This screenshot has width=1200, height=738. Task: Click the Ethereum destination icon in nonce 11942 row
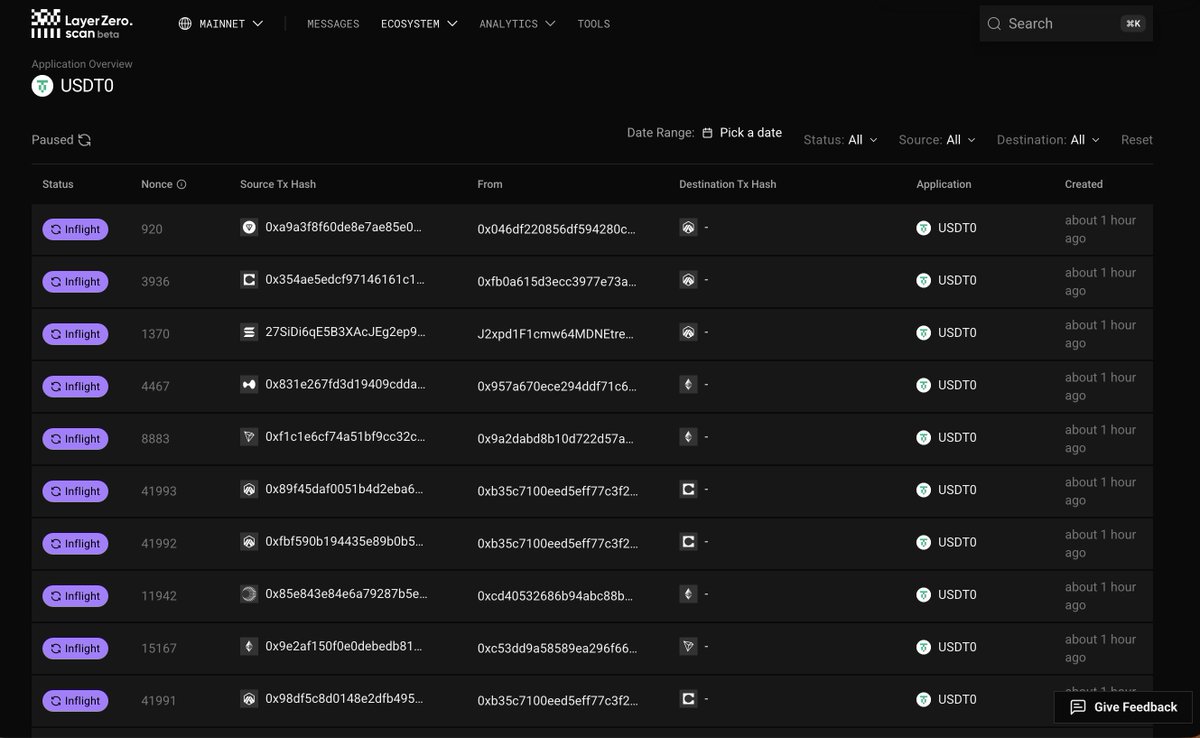(688, 594)
